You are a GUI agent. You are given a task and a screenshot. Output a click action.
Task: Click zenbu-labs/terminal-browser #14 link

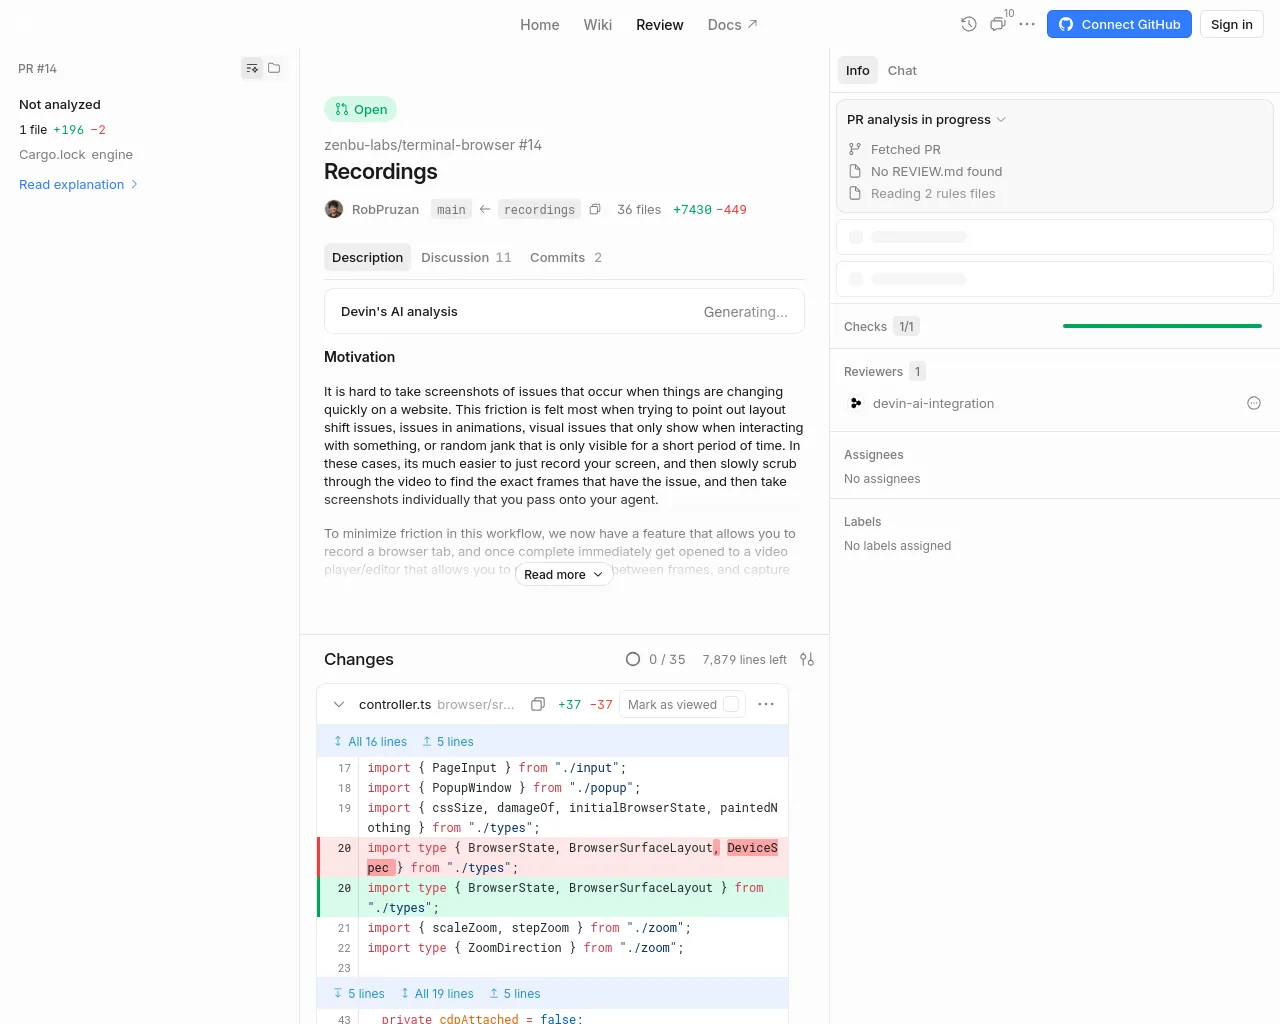pos(433,145)
